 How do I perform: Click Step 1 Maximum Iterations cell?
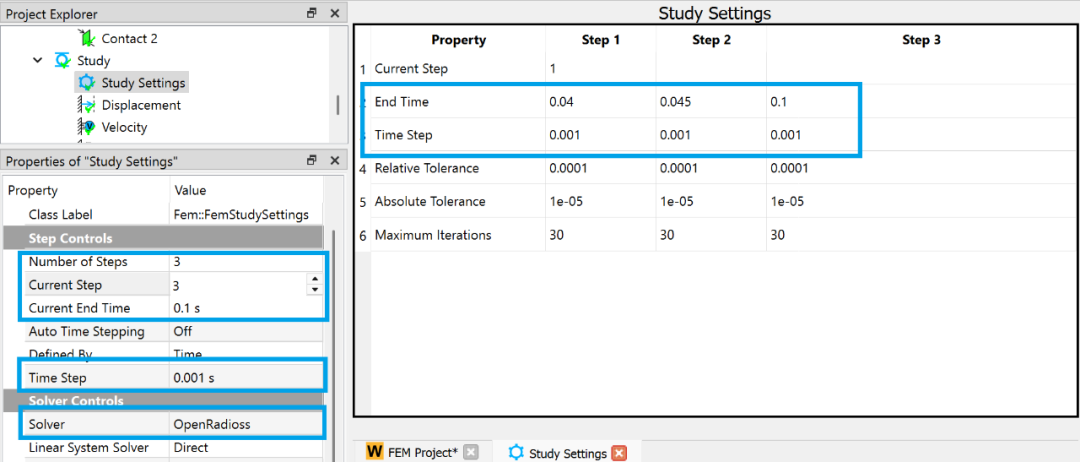point(601,235)
